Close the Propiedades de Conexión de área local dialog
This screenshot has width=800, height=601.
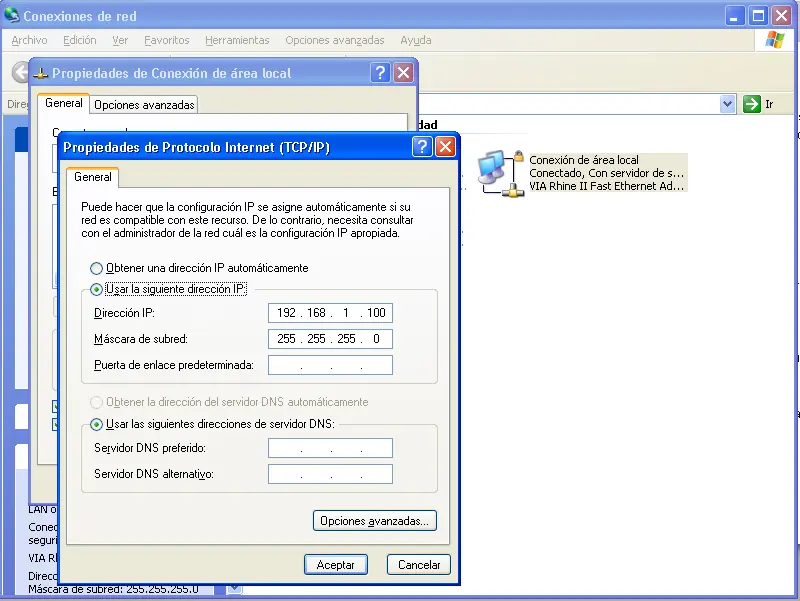pos(404,73)
